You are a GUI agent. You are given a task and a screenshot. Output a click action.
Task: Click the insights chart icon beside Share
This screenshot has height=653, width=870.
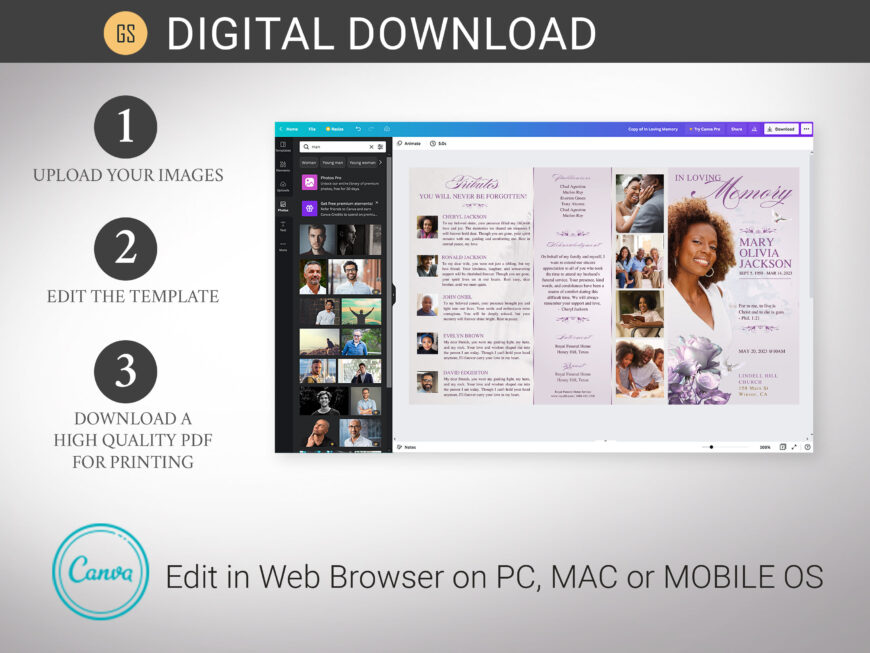coord(754,129)
